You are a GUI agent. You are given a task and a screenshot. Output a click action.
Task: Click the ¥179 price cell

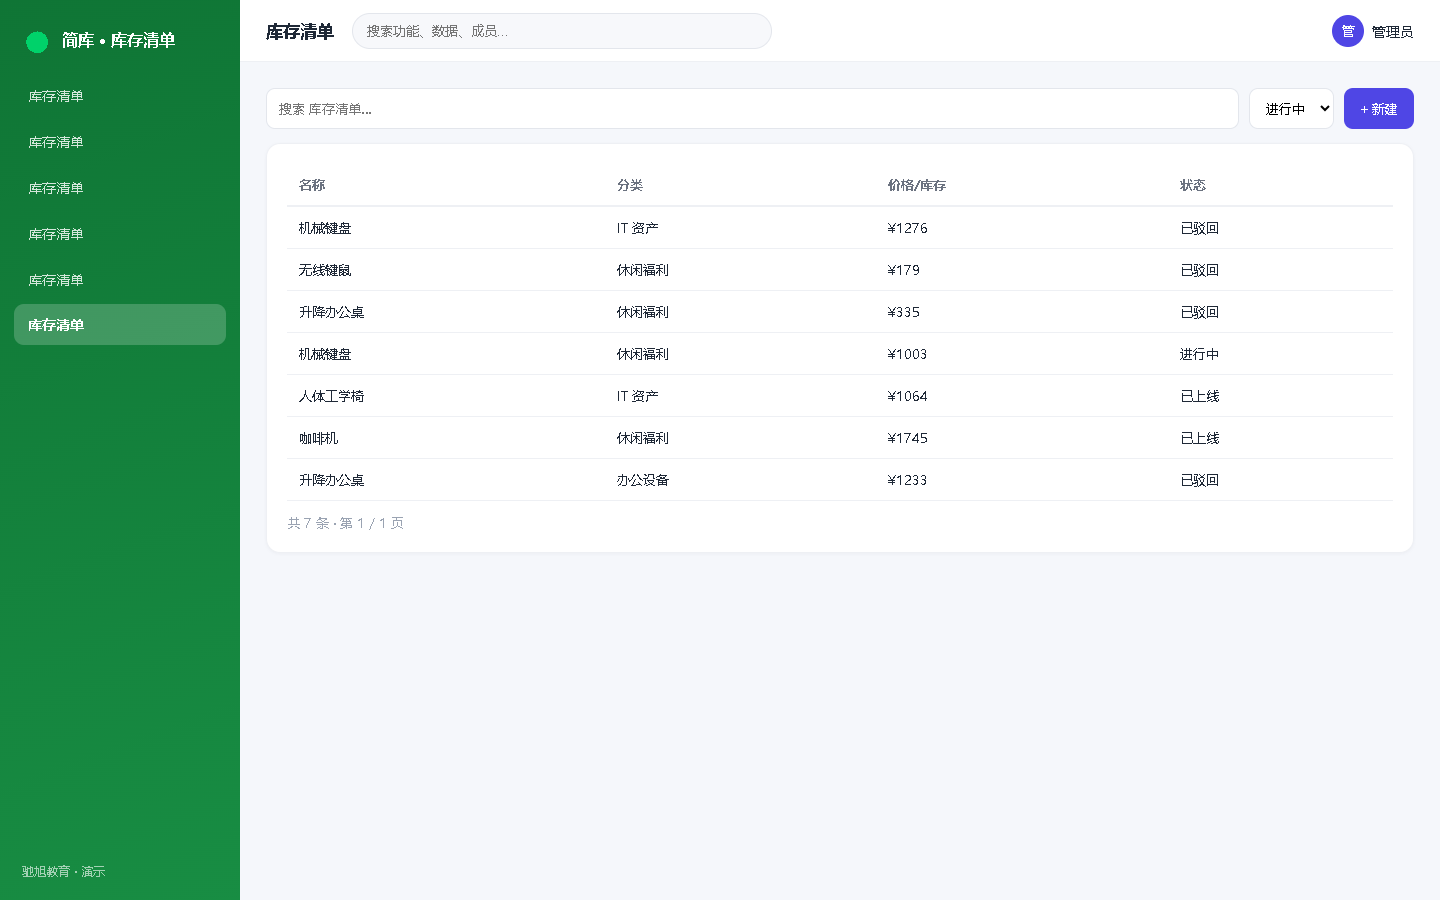[x=904, y=270]
